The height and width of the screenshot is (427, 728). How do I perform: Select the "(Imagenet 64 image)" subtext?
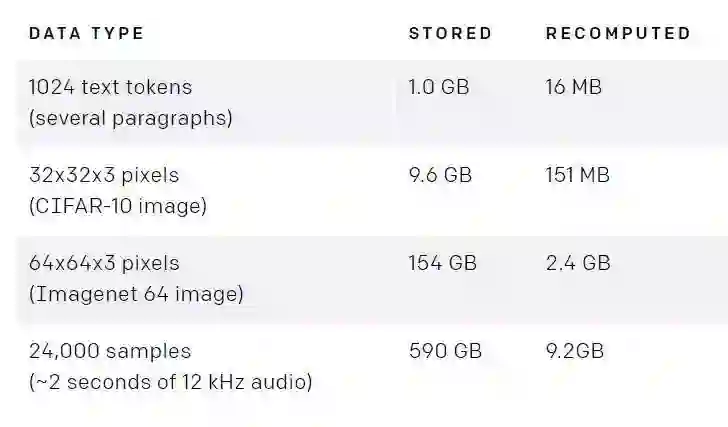coord(136,294)
